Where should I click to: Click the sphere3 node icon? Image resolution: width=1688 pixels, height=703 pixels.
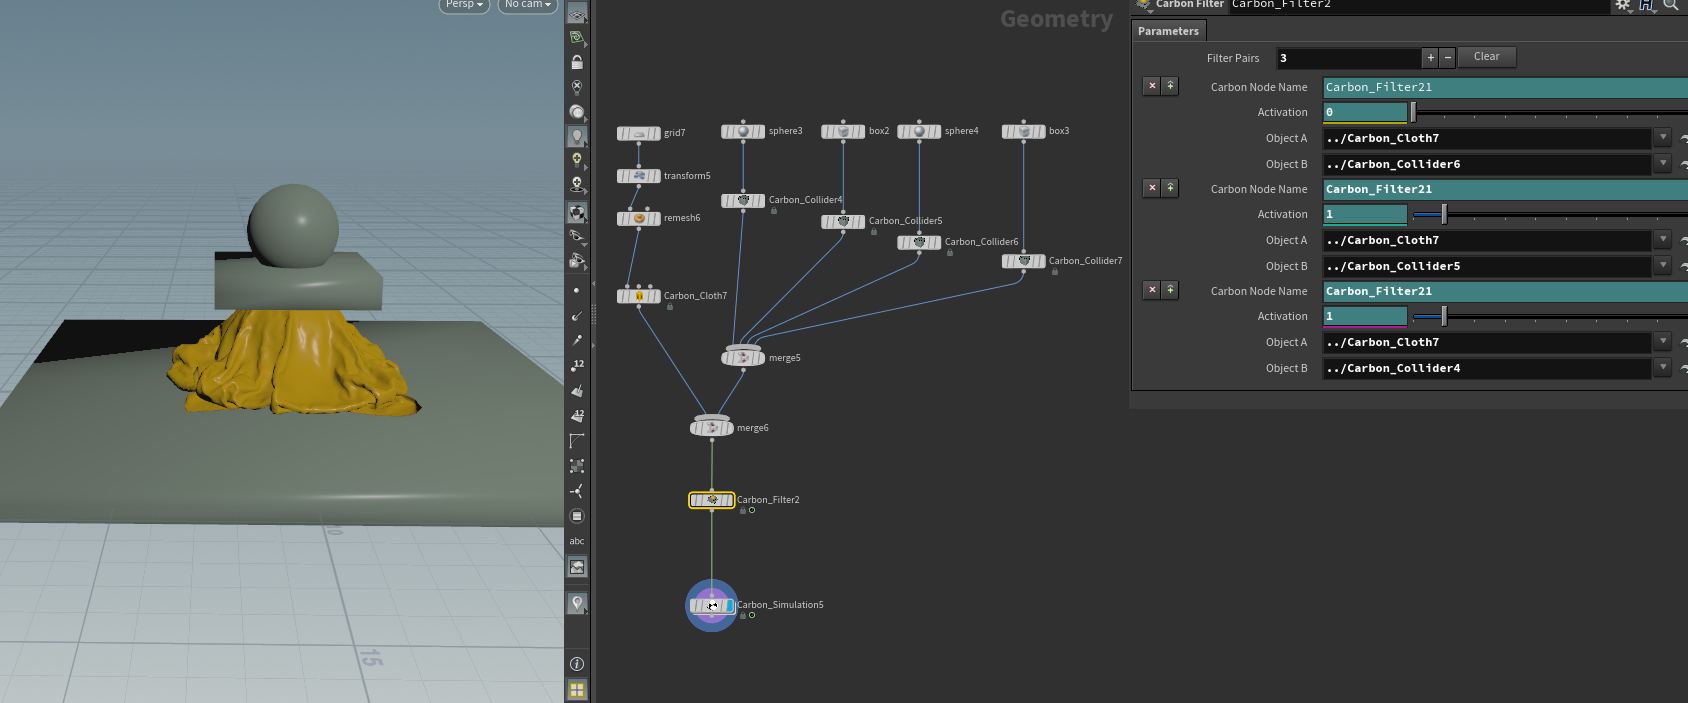click(x=743, y=131)
